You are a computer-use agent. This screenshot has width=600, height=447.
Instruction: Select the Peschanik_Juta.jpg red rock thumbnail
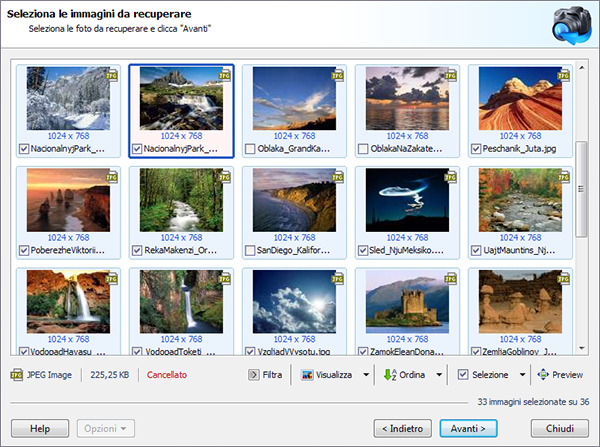point(520,98)
